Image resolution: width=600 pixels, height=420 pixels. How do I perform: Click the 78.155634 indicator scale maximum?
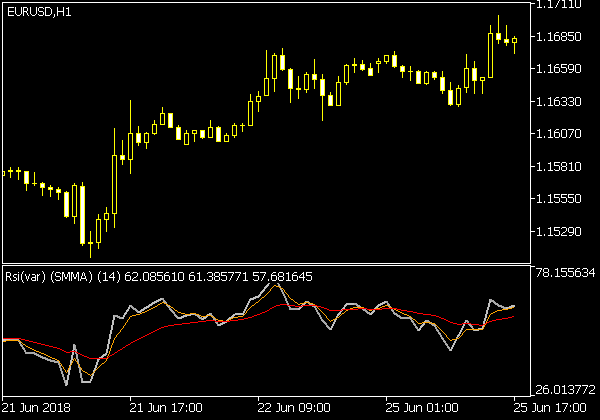[x=565, y=273]
